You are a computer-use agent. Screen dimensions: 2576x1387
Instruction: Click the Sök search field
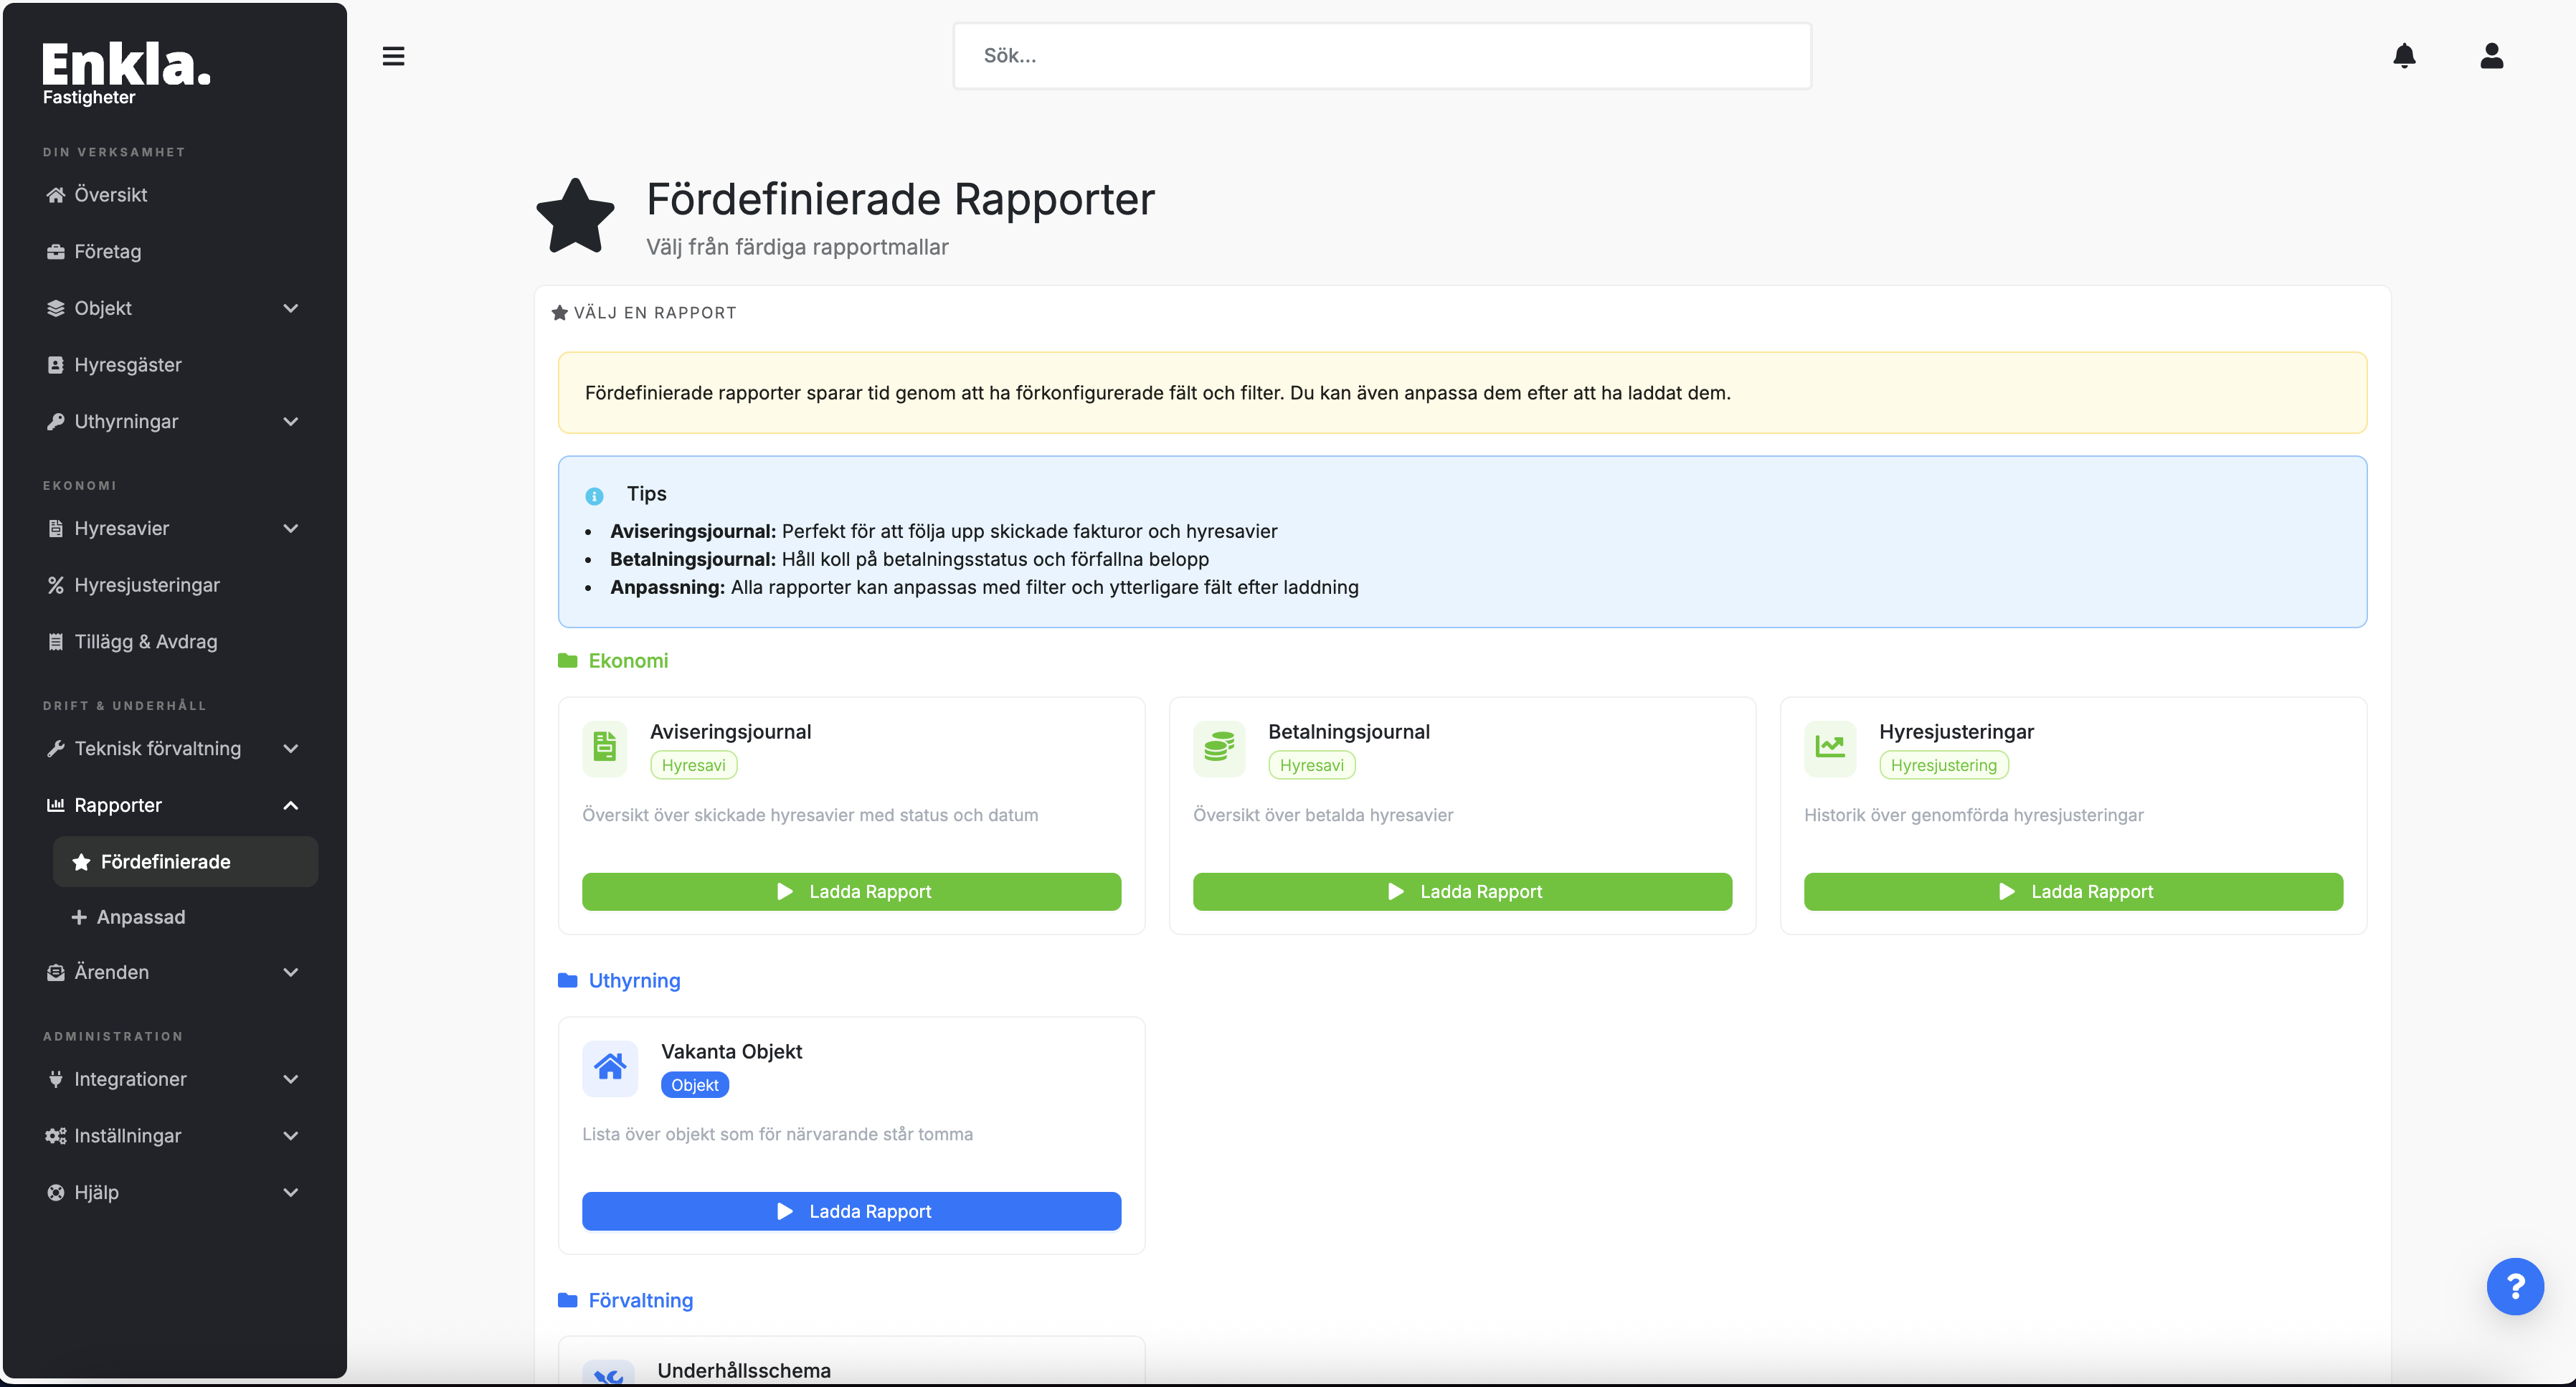click(x=1381, y=56)
